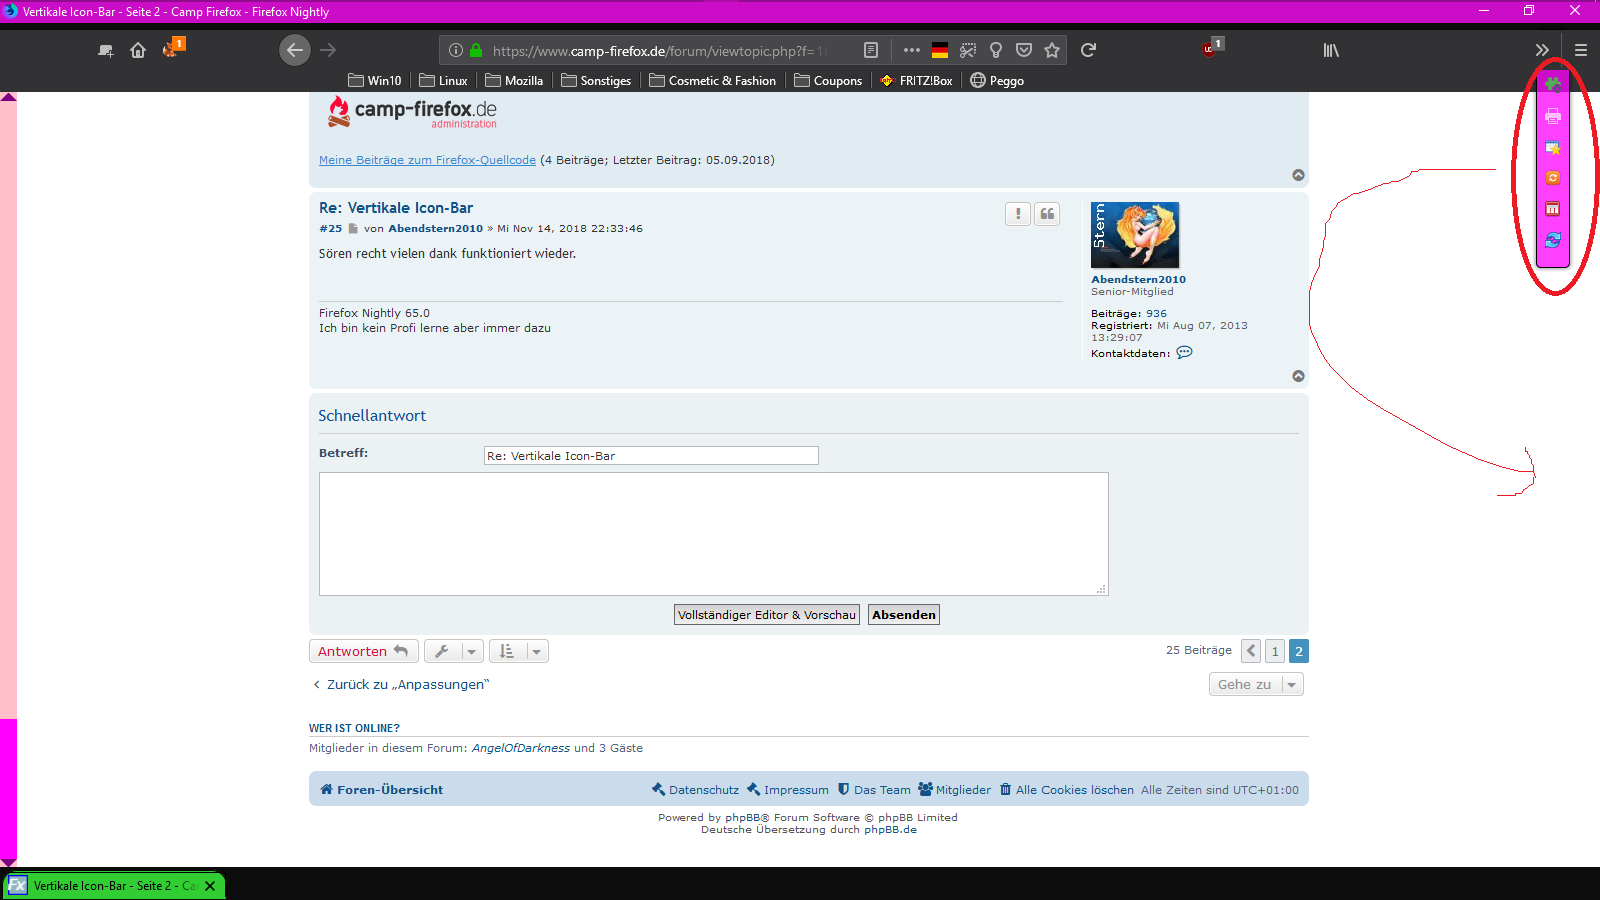Open the Coupons bookmarks folder
This screenshot has width=1600, height=900.
pyautogui.click(x=828, y=81)
